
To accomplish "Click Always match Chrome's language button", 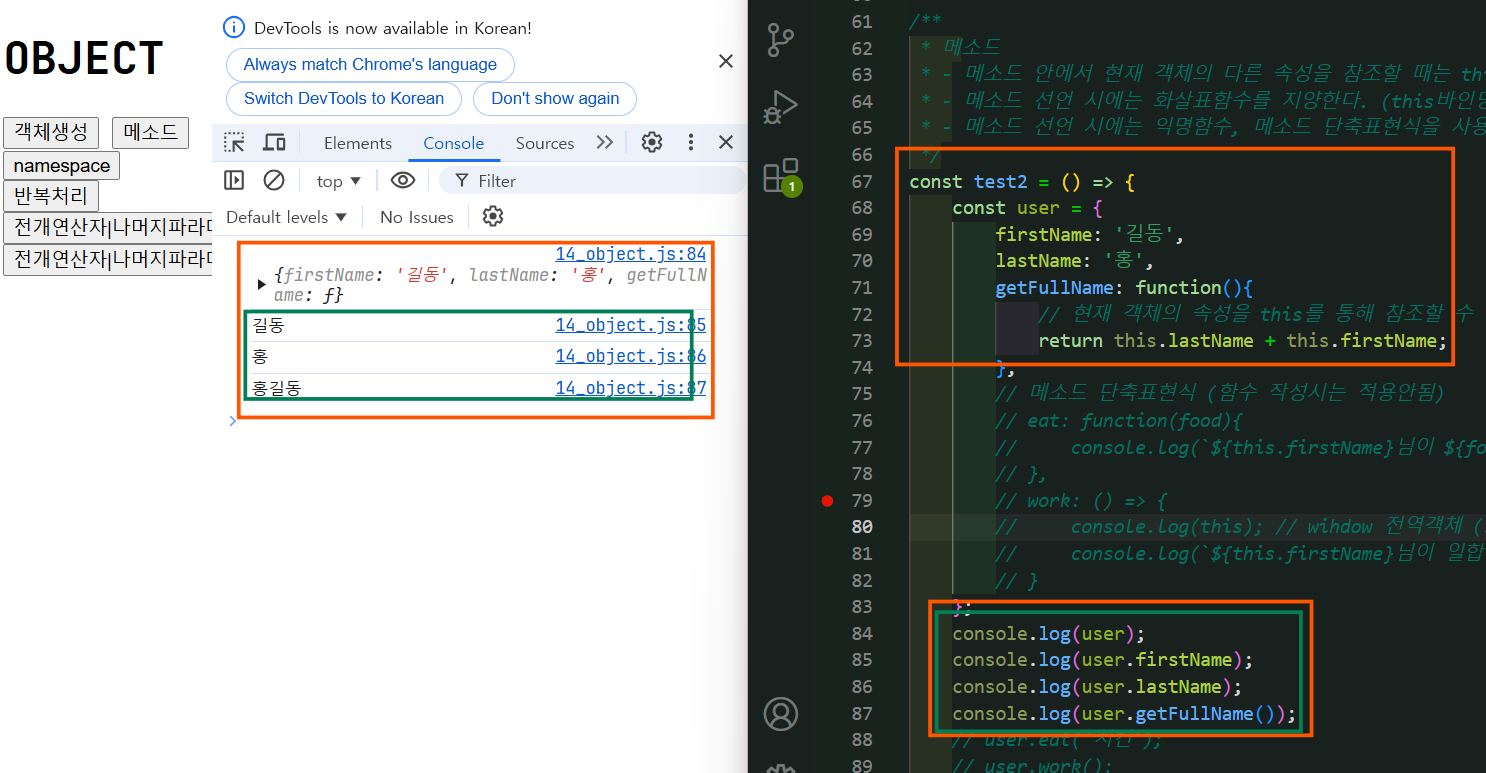I will pyautogui.click(x=370, y=64).
